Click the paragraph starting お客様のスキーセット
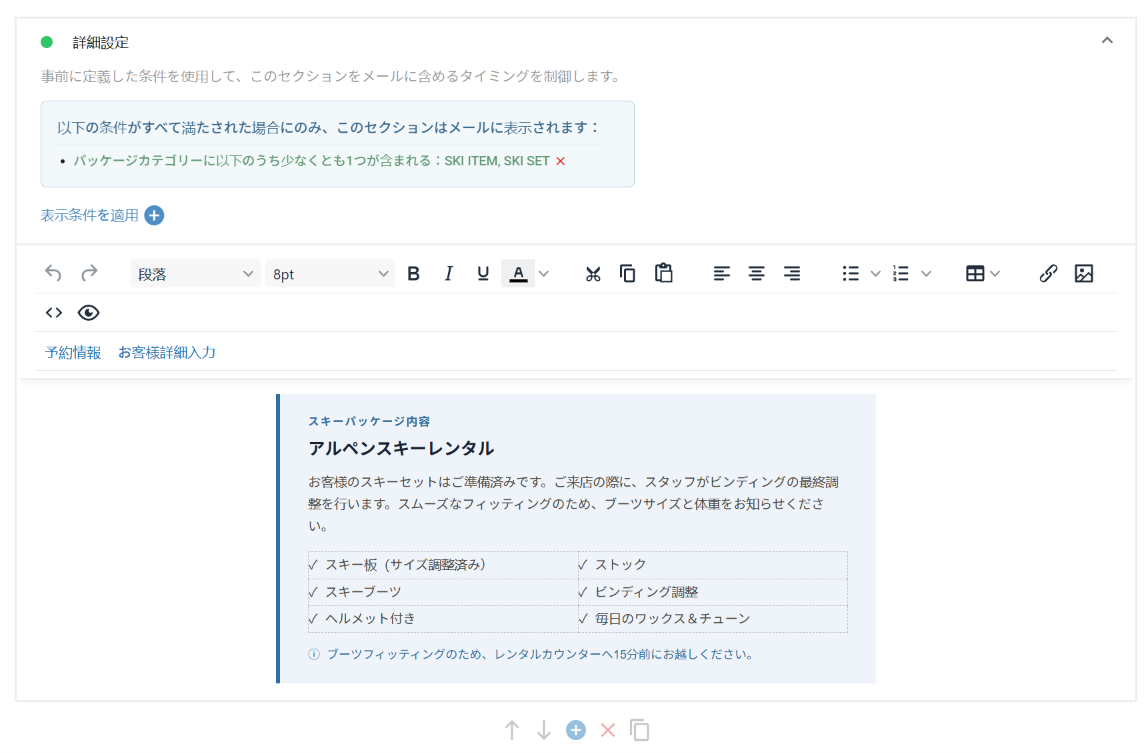 click(x=574, y=504)
